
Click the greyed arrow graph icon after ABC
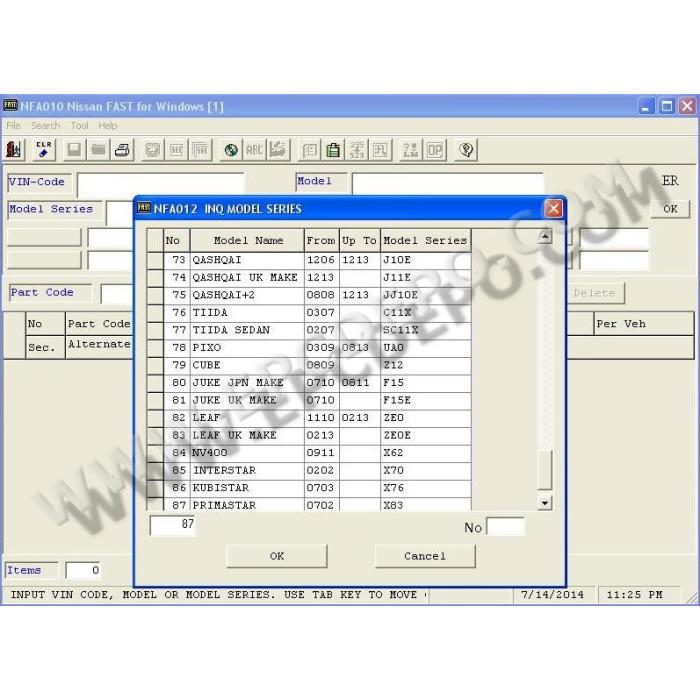pos(279,150)
